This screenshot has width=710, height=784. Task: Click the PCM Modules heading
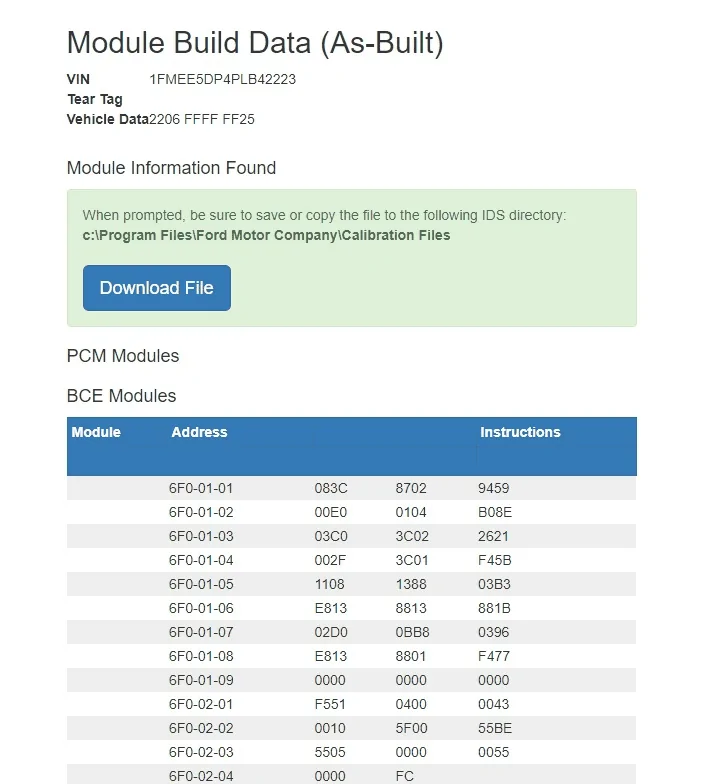[x=123, y=356]
